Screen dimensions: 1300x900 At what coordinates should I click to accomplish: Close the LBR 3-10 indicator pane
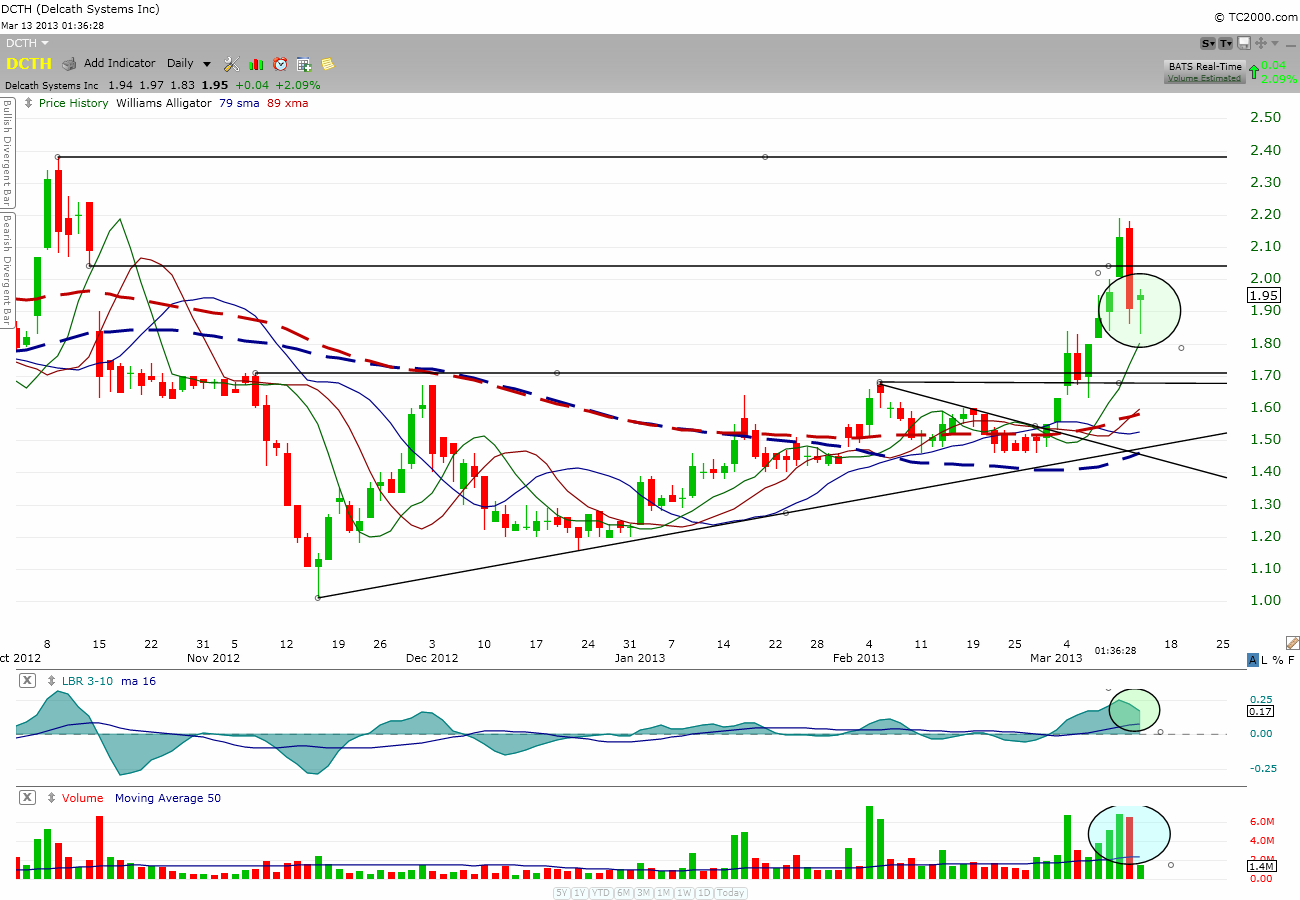(x=27, y=681)
